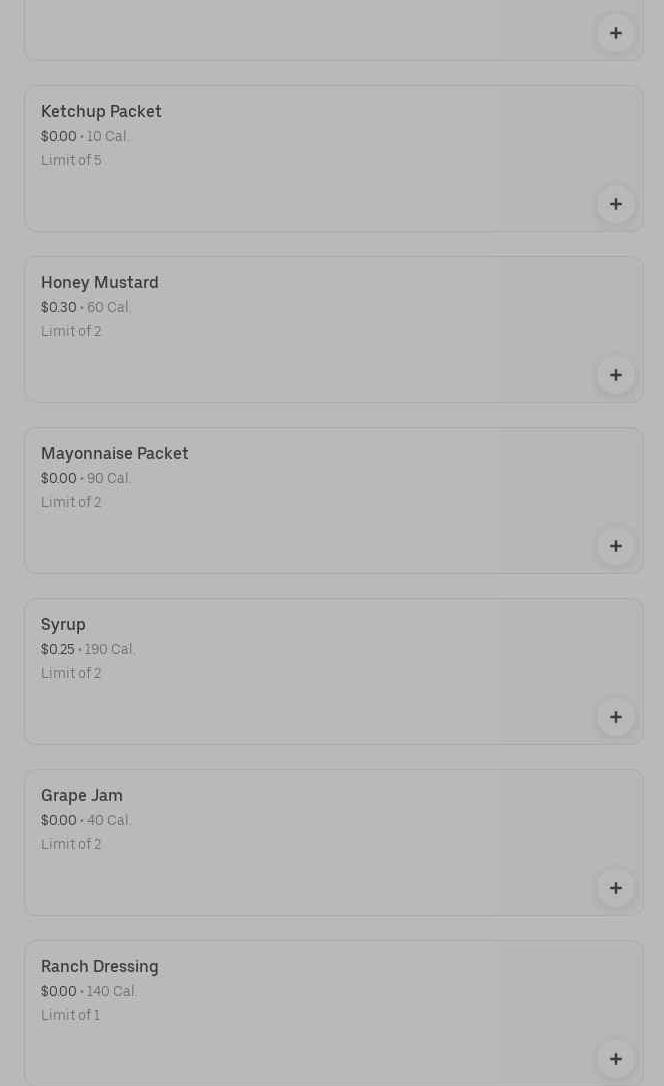Click Ranch Dressing's 140 Cal. text
The width and height of the screenshot is (664, 1086).
pos(112,991)
